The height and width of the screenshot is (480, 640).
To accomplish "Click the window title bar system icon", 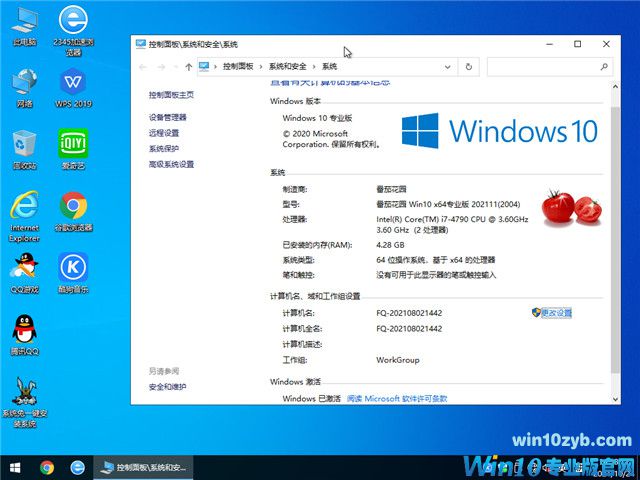I will point(140,44).
